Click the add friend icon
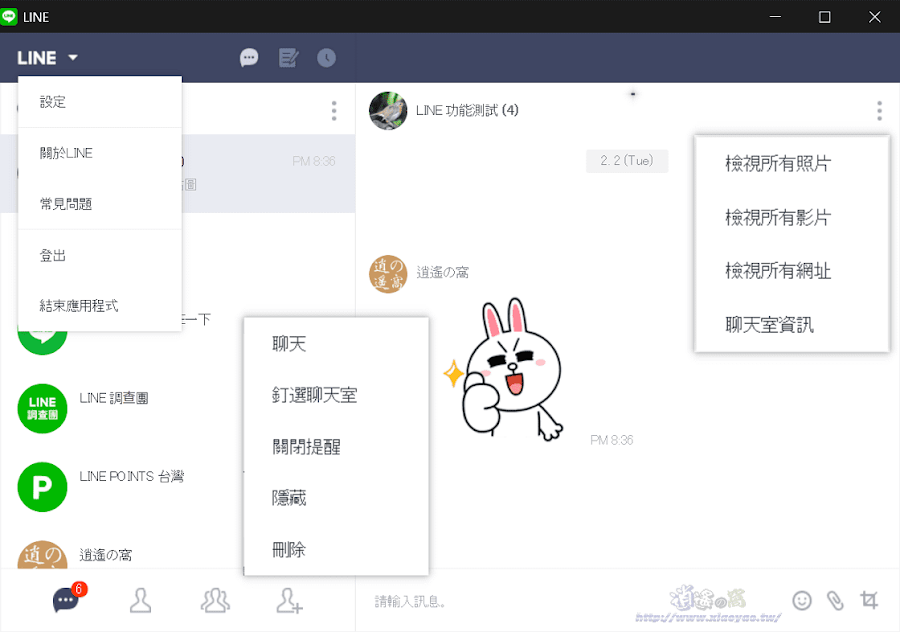900x632 pixels. click(289, 600)
